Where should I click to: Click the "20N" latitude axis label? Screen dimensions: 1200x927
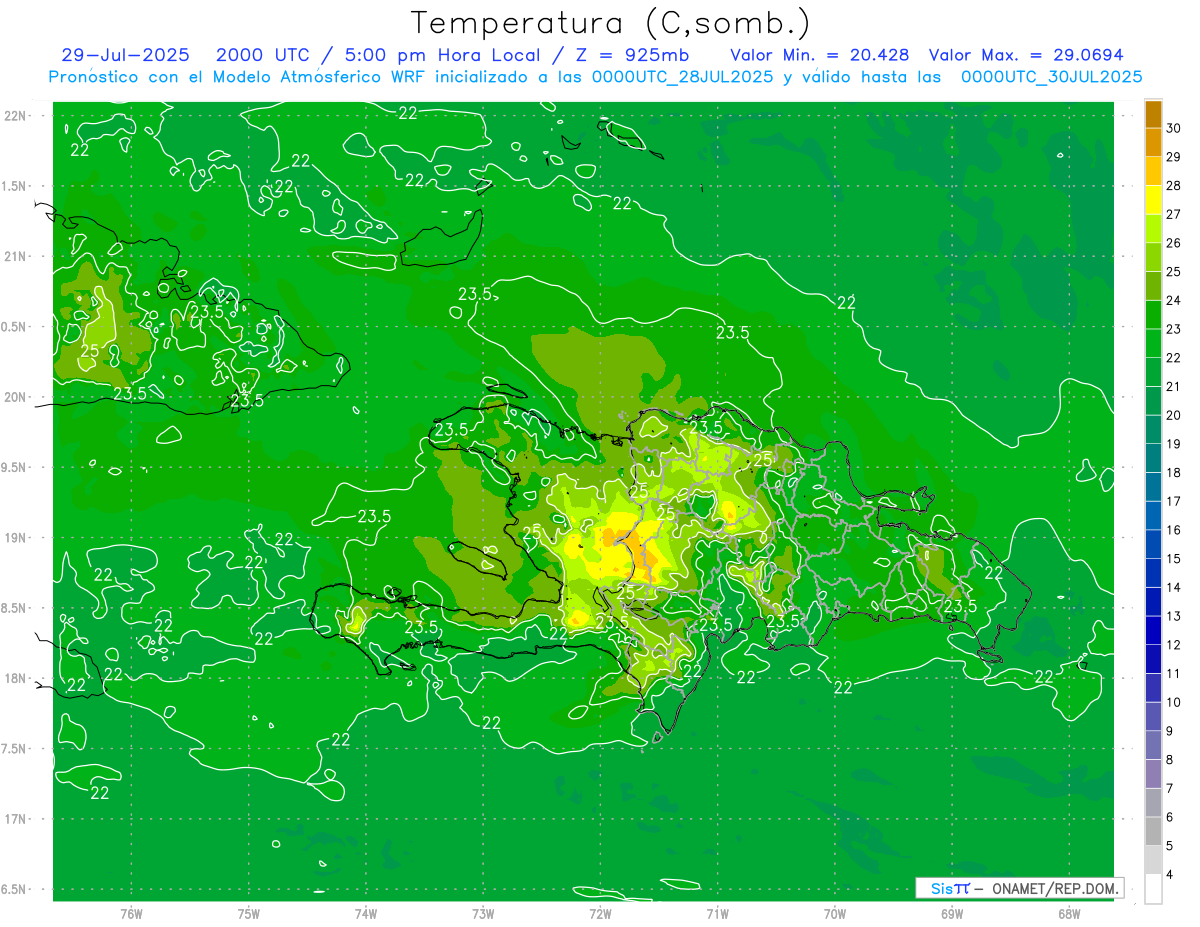pos(14,397)
